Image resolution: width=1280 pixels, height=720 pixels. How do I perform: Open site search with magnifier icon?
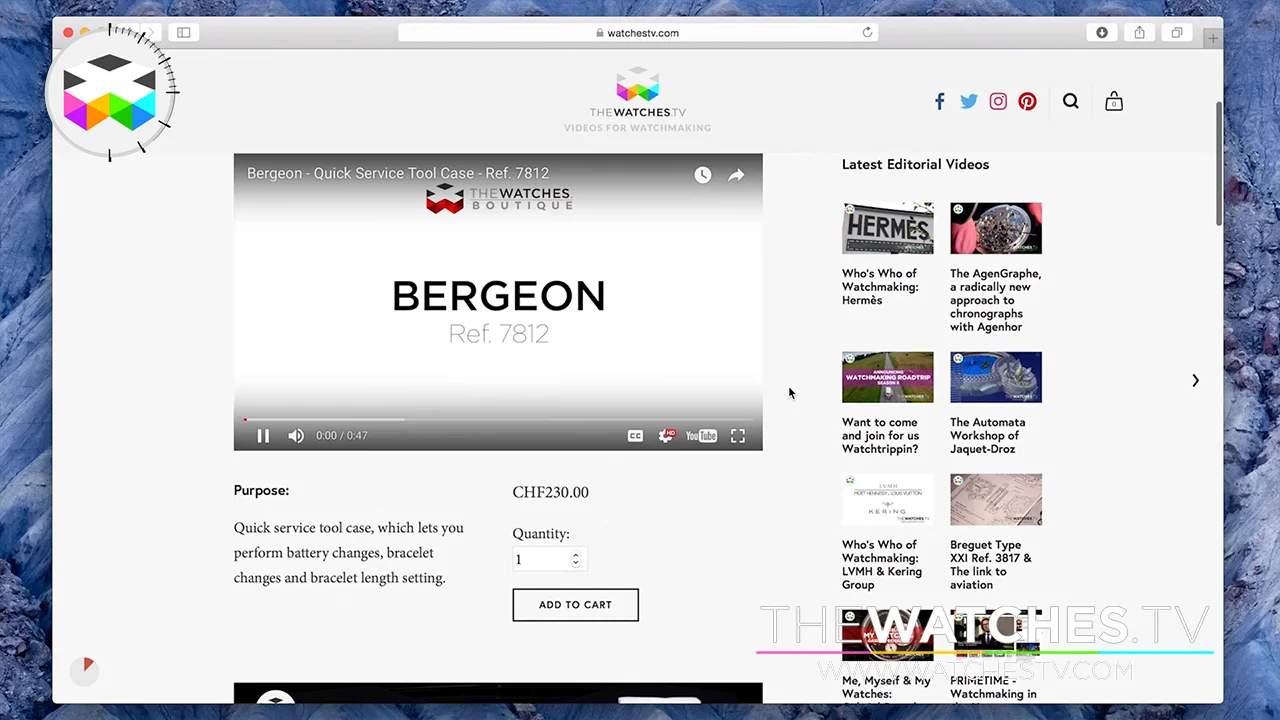[1071, 101]
